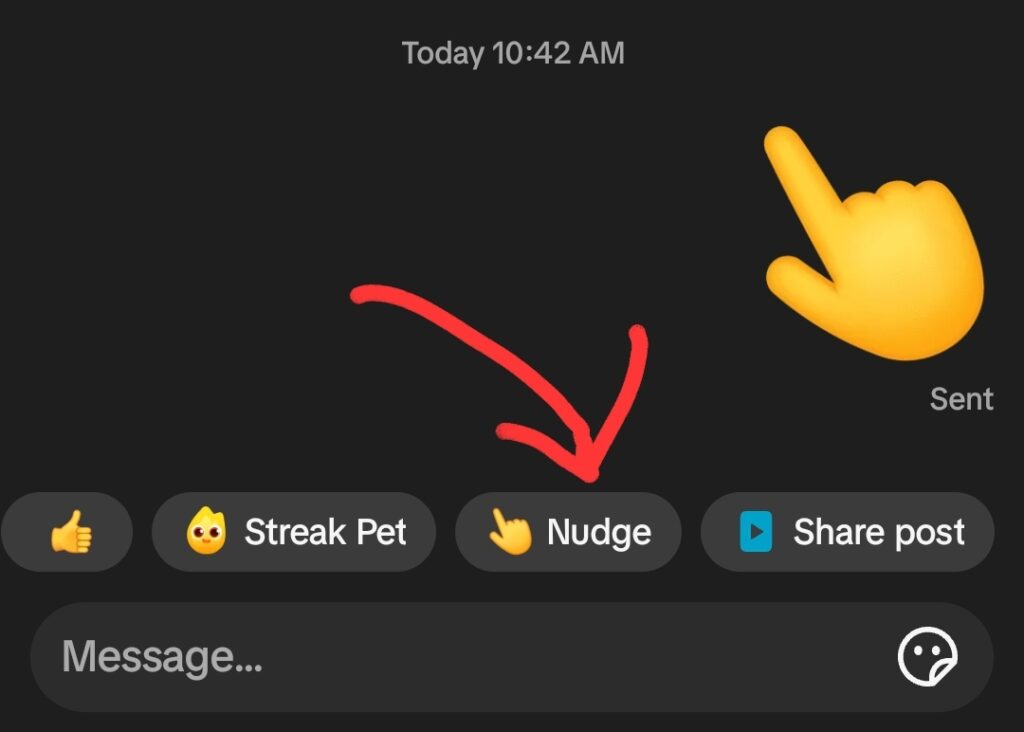
Task: Tap the Nudge quick action chip
Action: [568, 532]
